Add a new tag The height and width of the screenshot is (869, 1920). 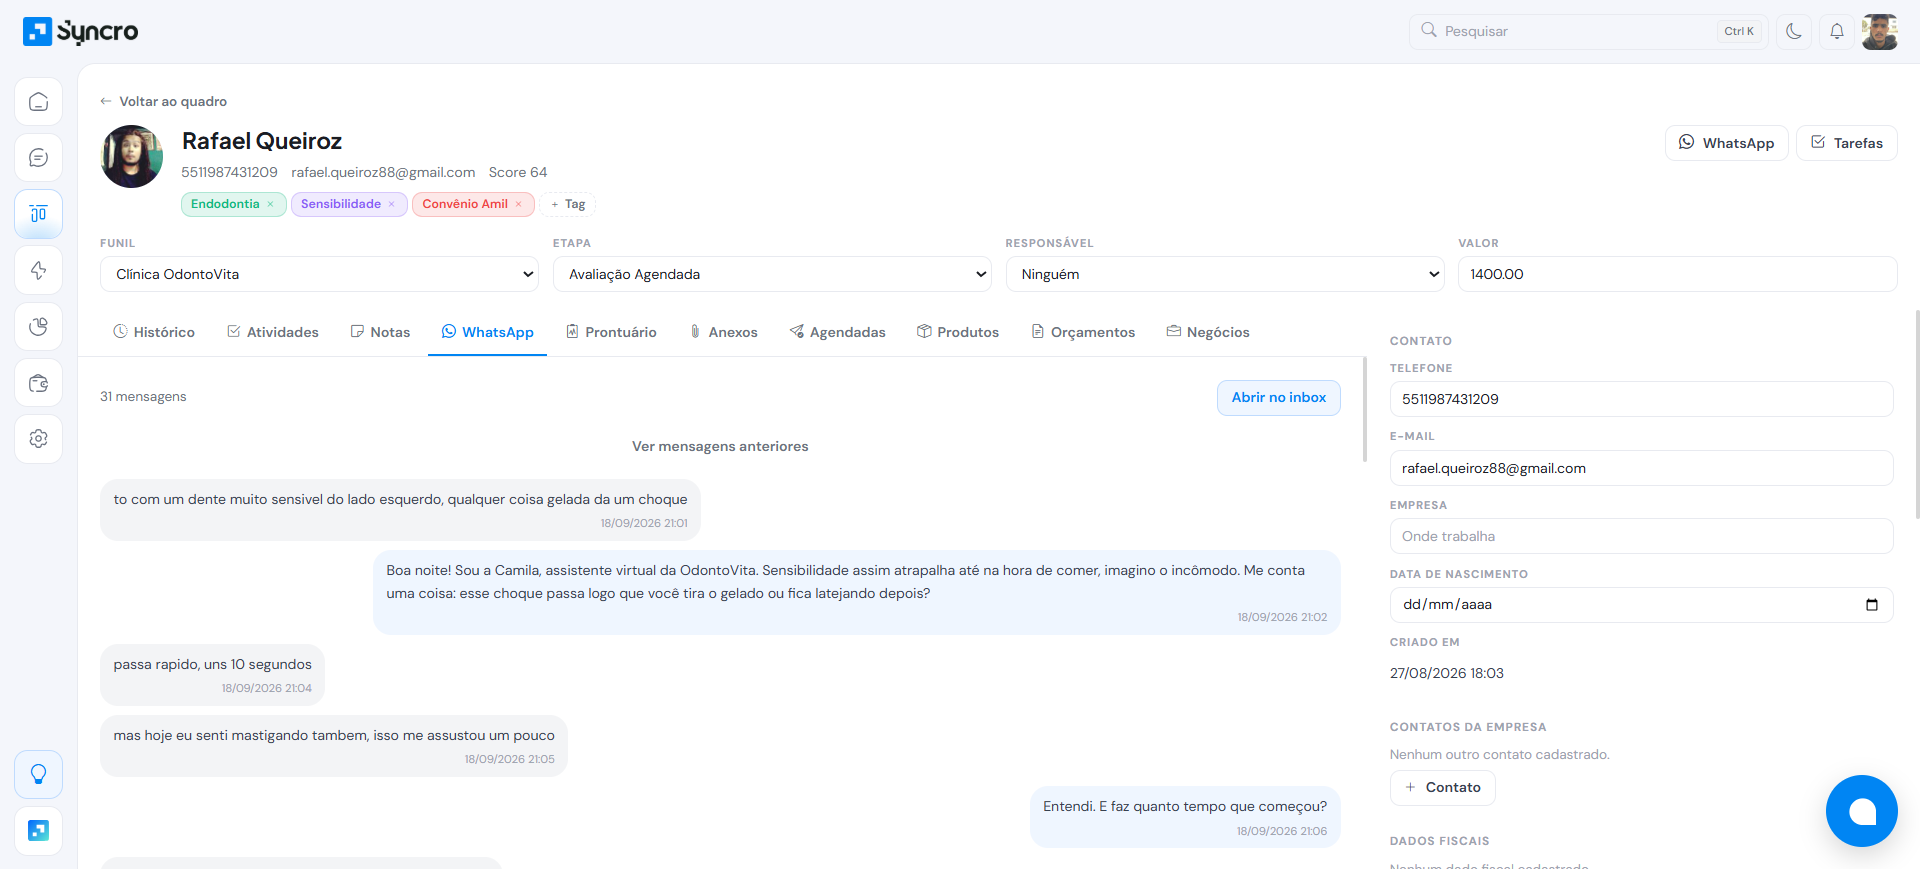tap(568, 204)
